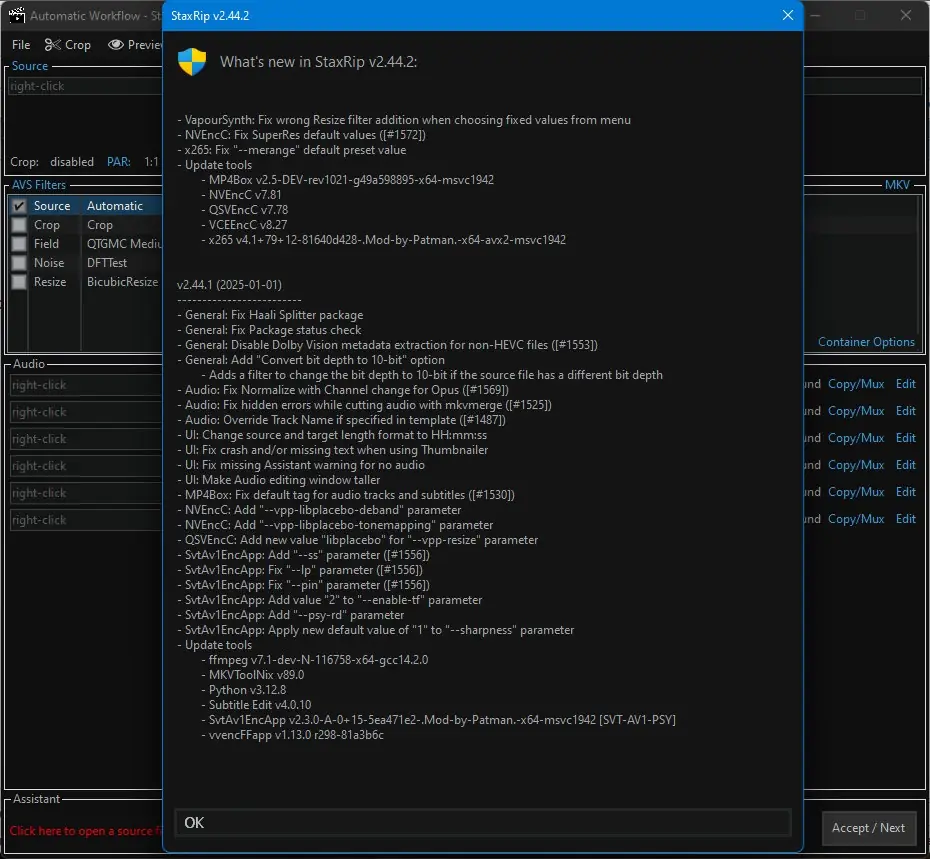The width and height of the screenshot is (930, 859).
Task: Click OK in the What's new dialog
Action: click(483, 823)
